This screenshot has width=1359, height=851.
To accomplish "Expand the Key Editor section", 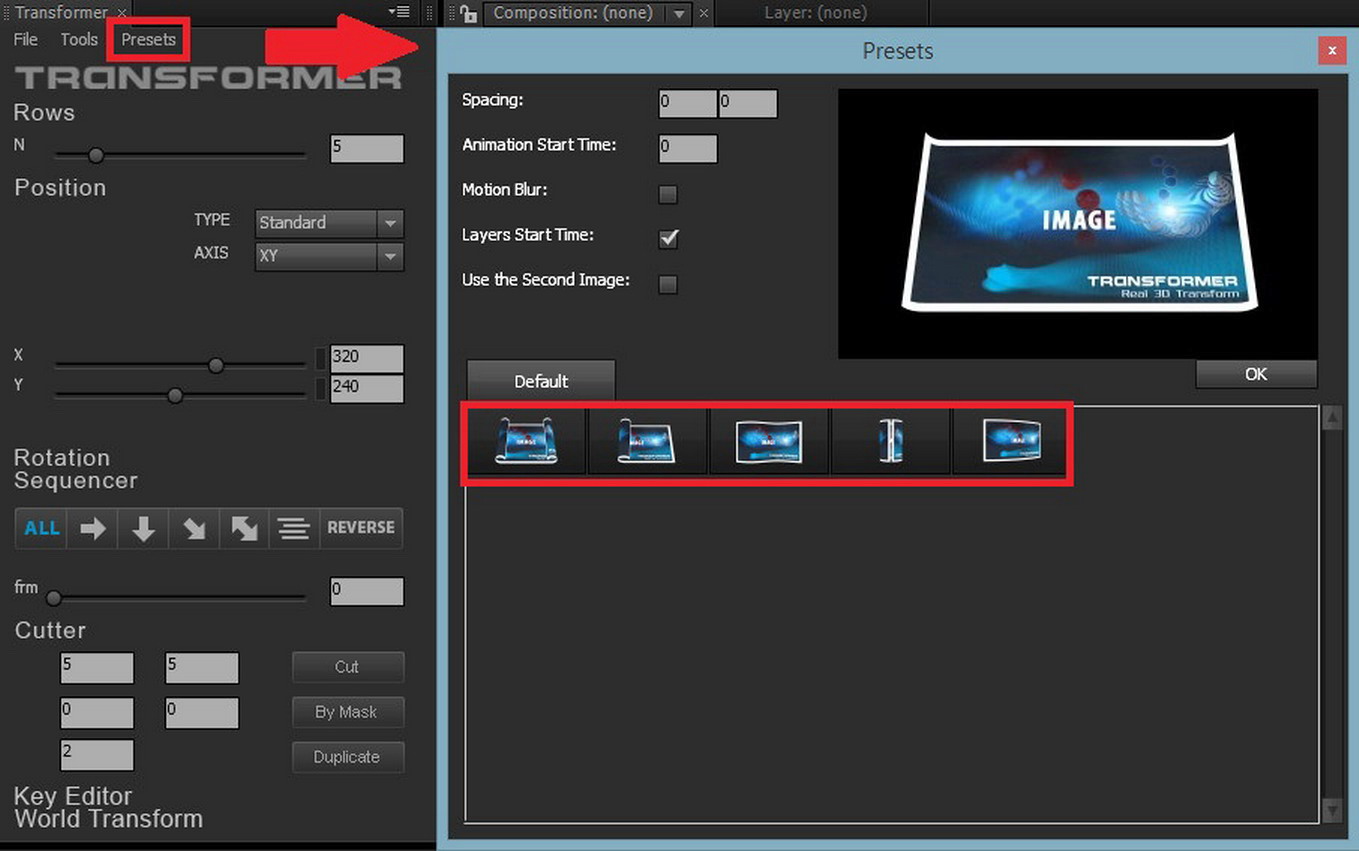I will click(73, 796).
